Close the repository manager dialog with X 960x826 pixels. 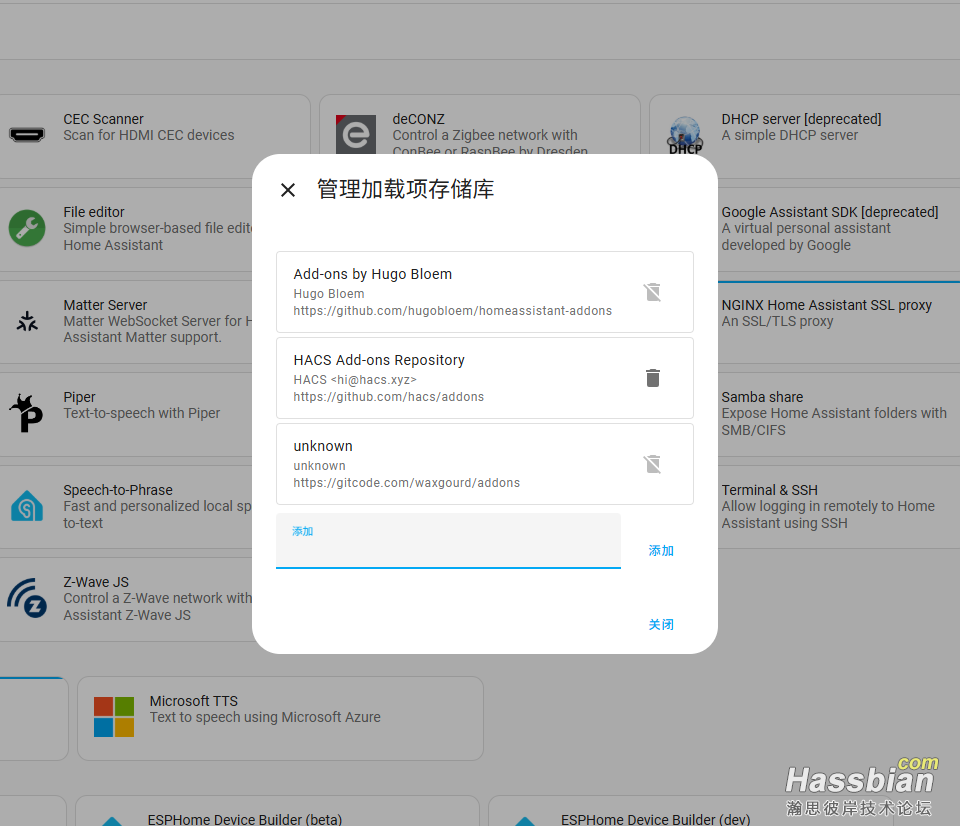[x=288, y=190]
